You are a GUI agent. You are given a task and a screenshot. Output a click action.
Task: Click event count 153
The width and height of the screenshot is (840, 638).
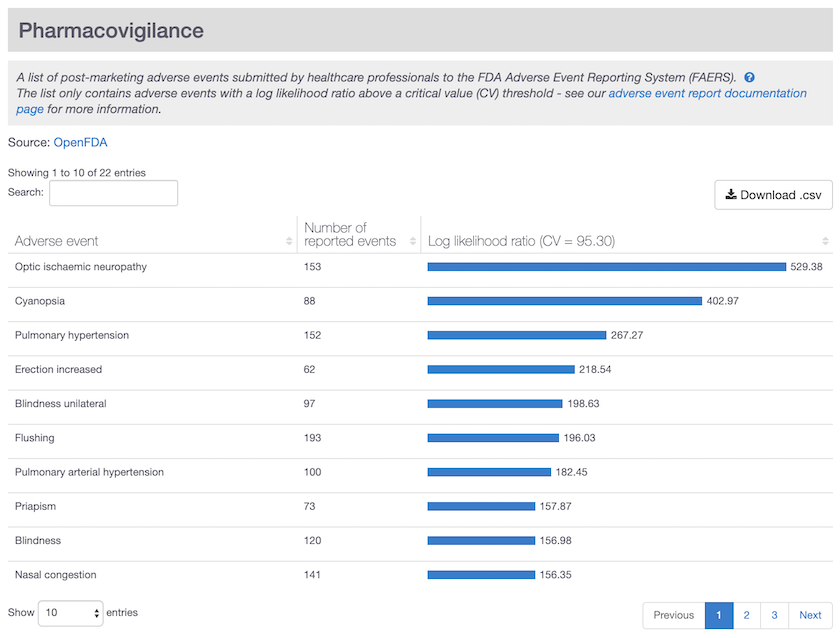[x=312, y=267]
